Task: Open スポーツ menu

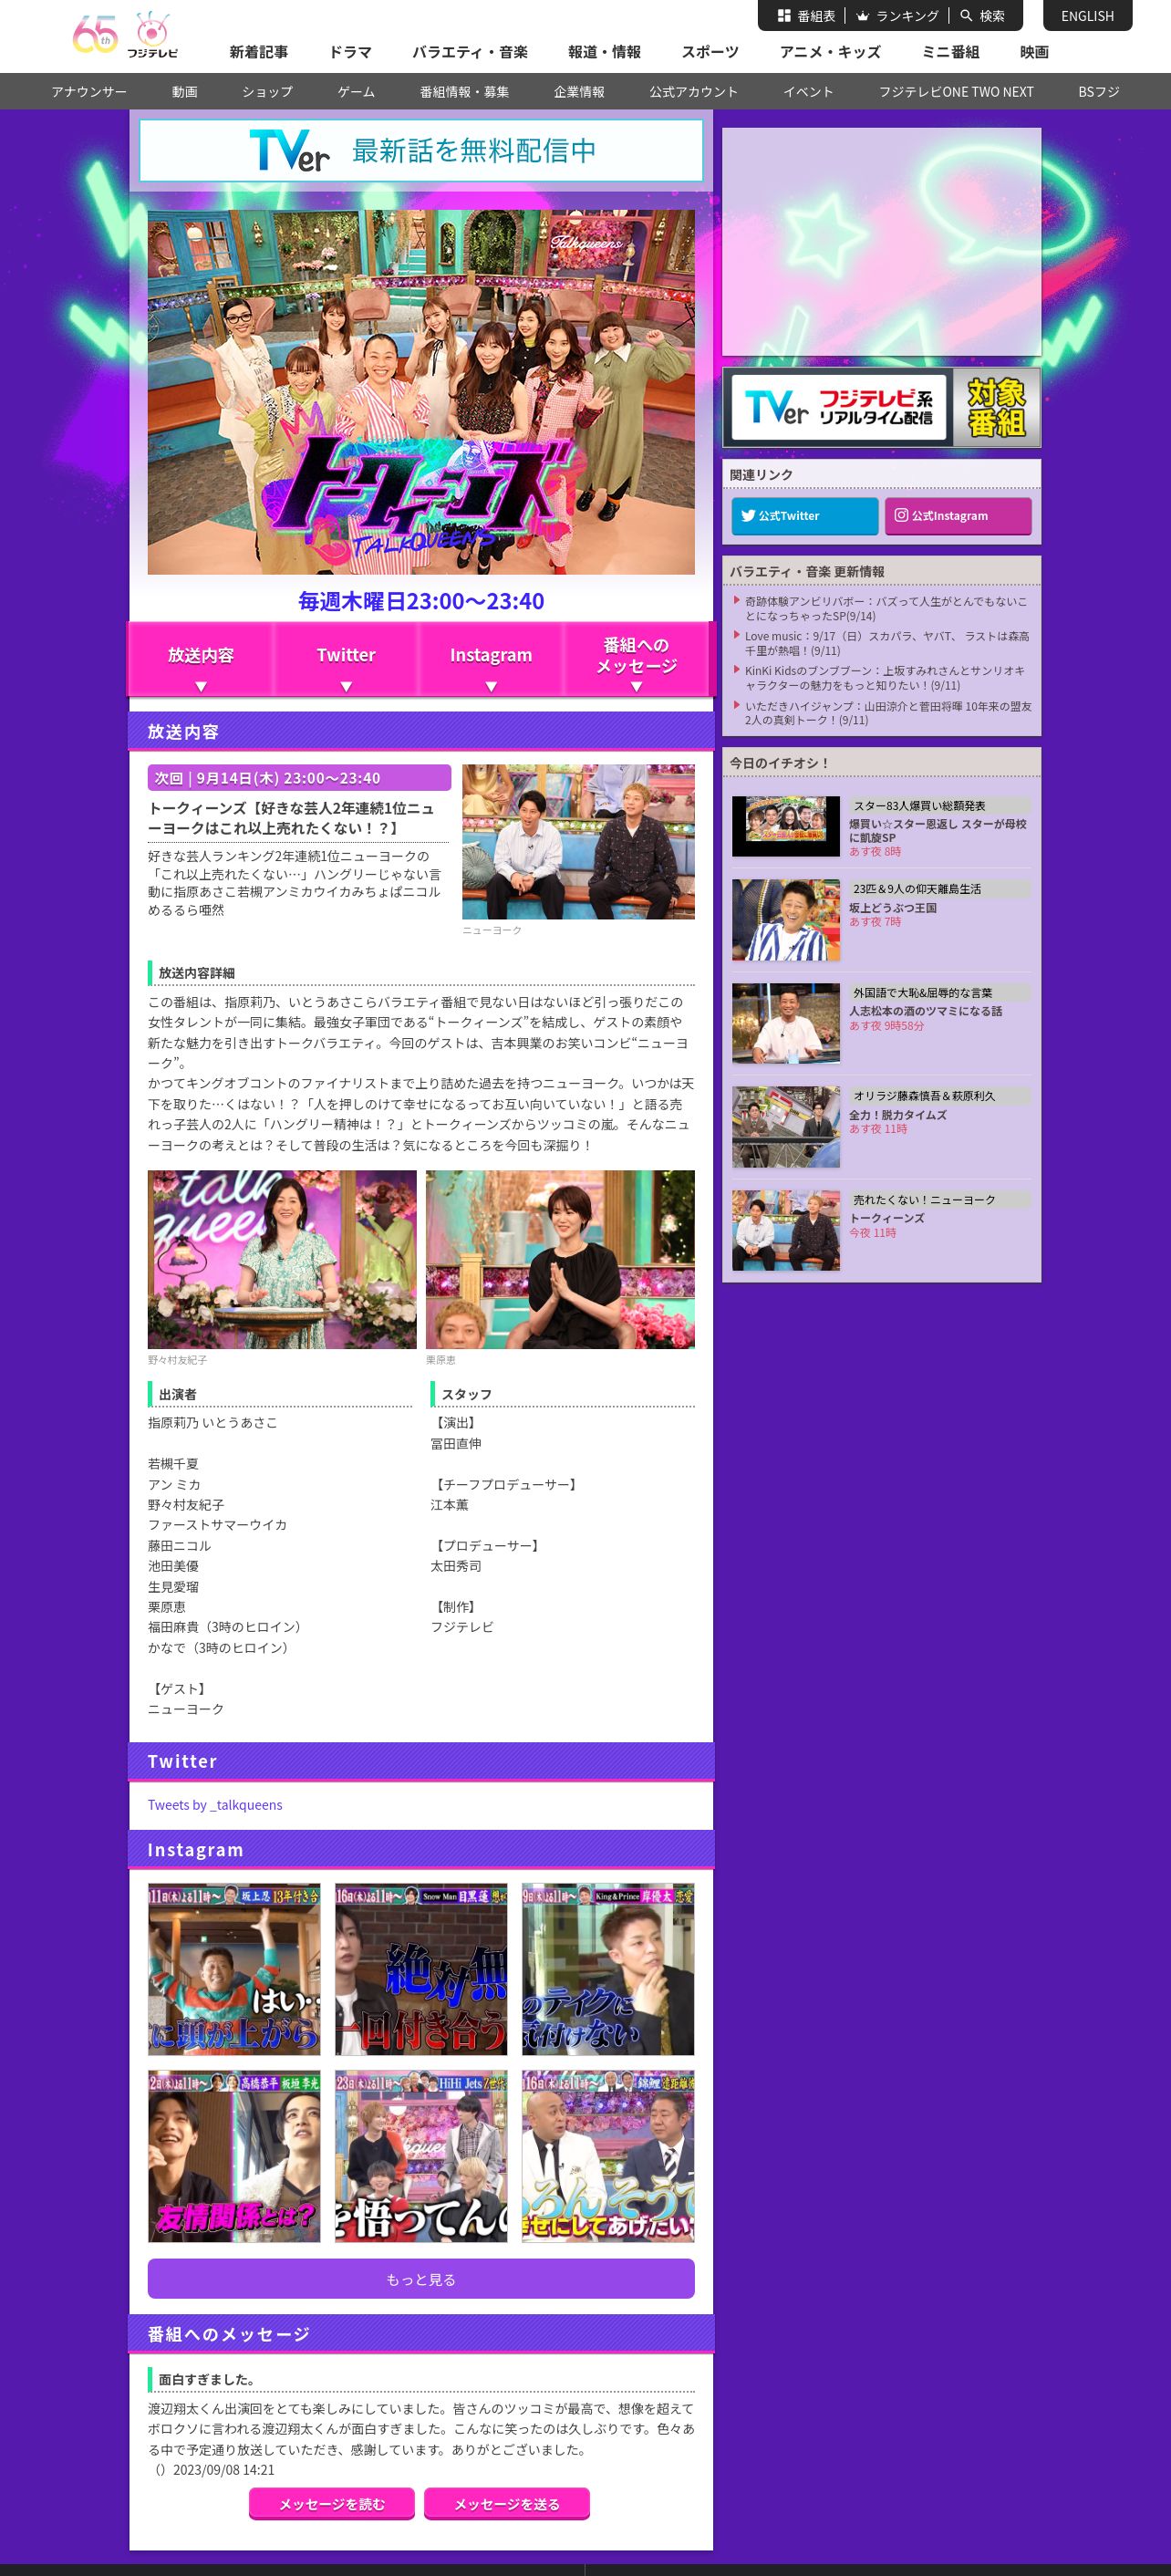Action: [x=710, y=52]
